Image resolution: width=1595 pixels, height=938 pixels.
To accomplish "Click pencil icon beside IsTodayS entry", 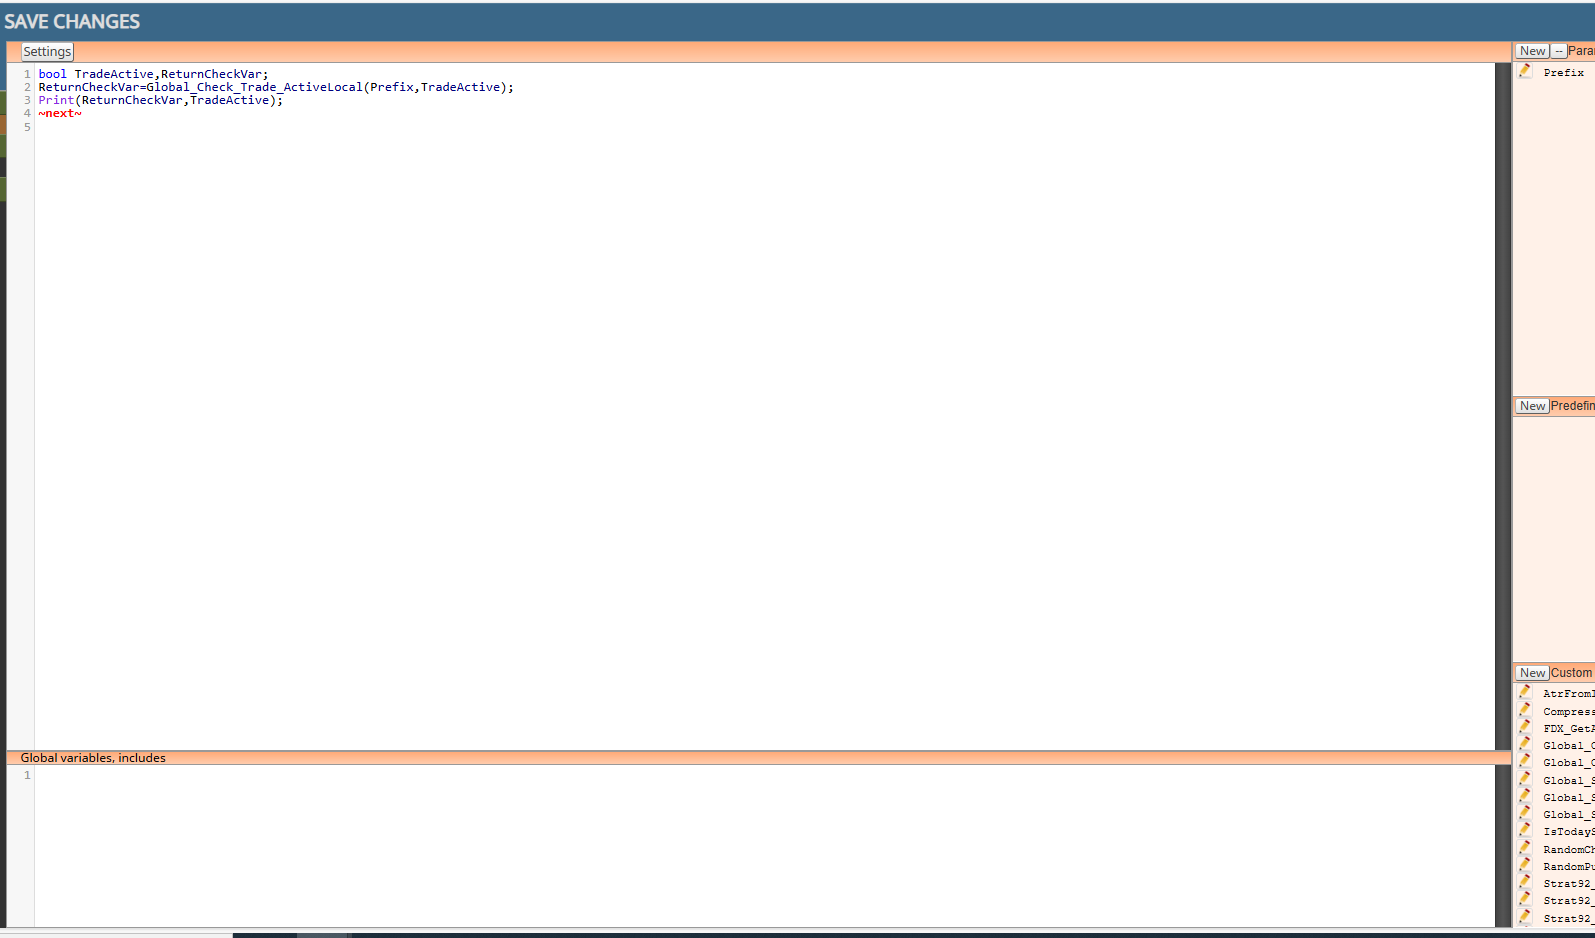I will pyautogui.click(x=1525, y=830).
